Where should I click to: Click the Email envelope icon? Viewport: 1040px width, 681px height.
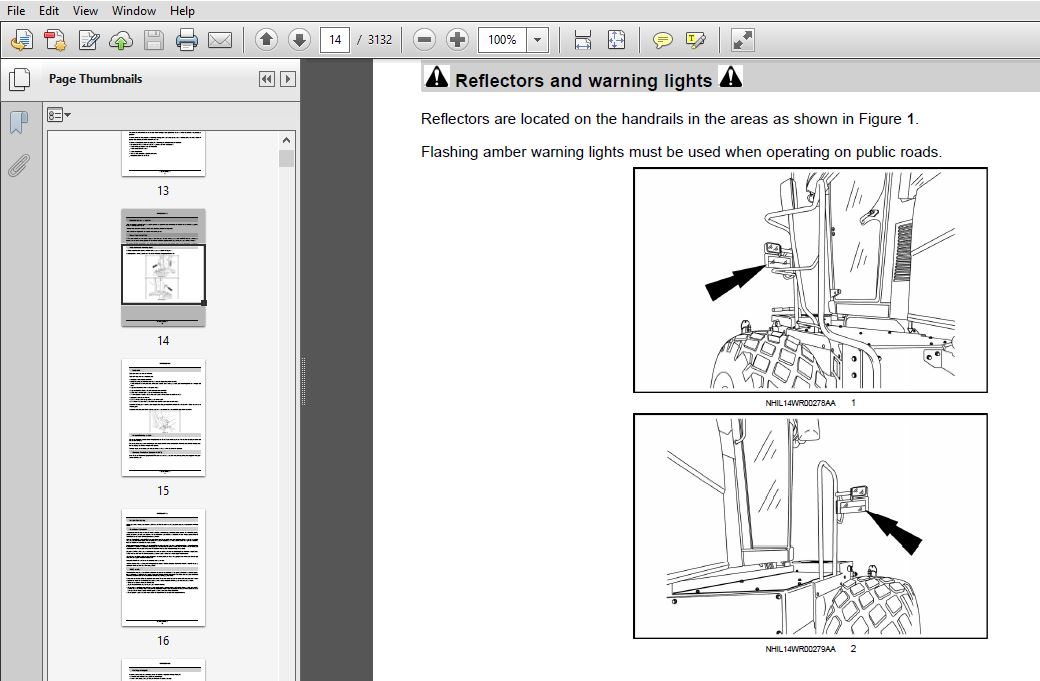(220, 40)
